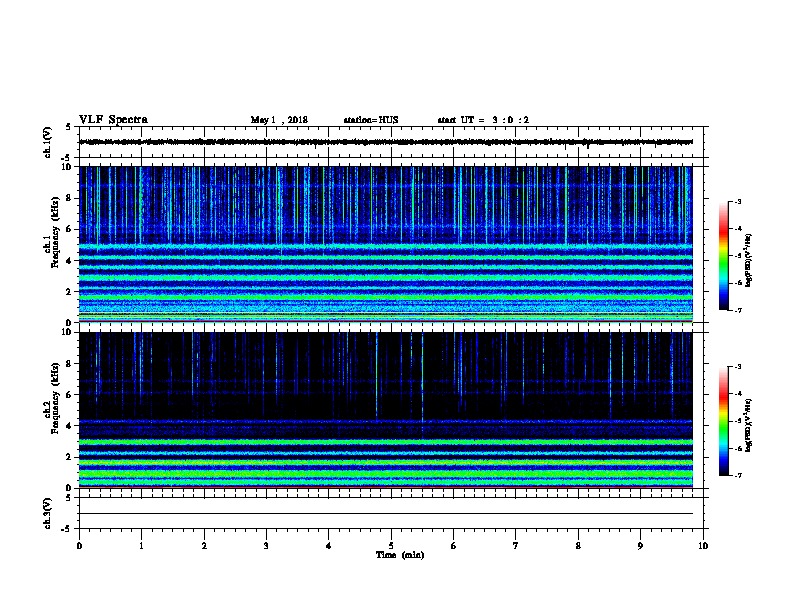Click the time axis tick label "3"
Image resolution: width=792 pixels, height=612 pixels.
tap(266, 546)
